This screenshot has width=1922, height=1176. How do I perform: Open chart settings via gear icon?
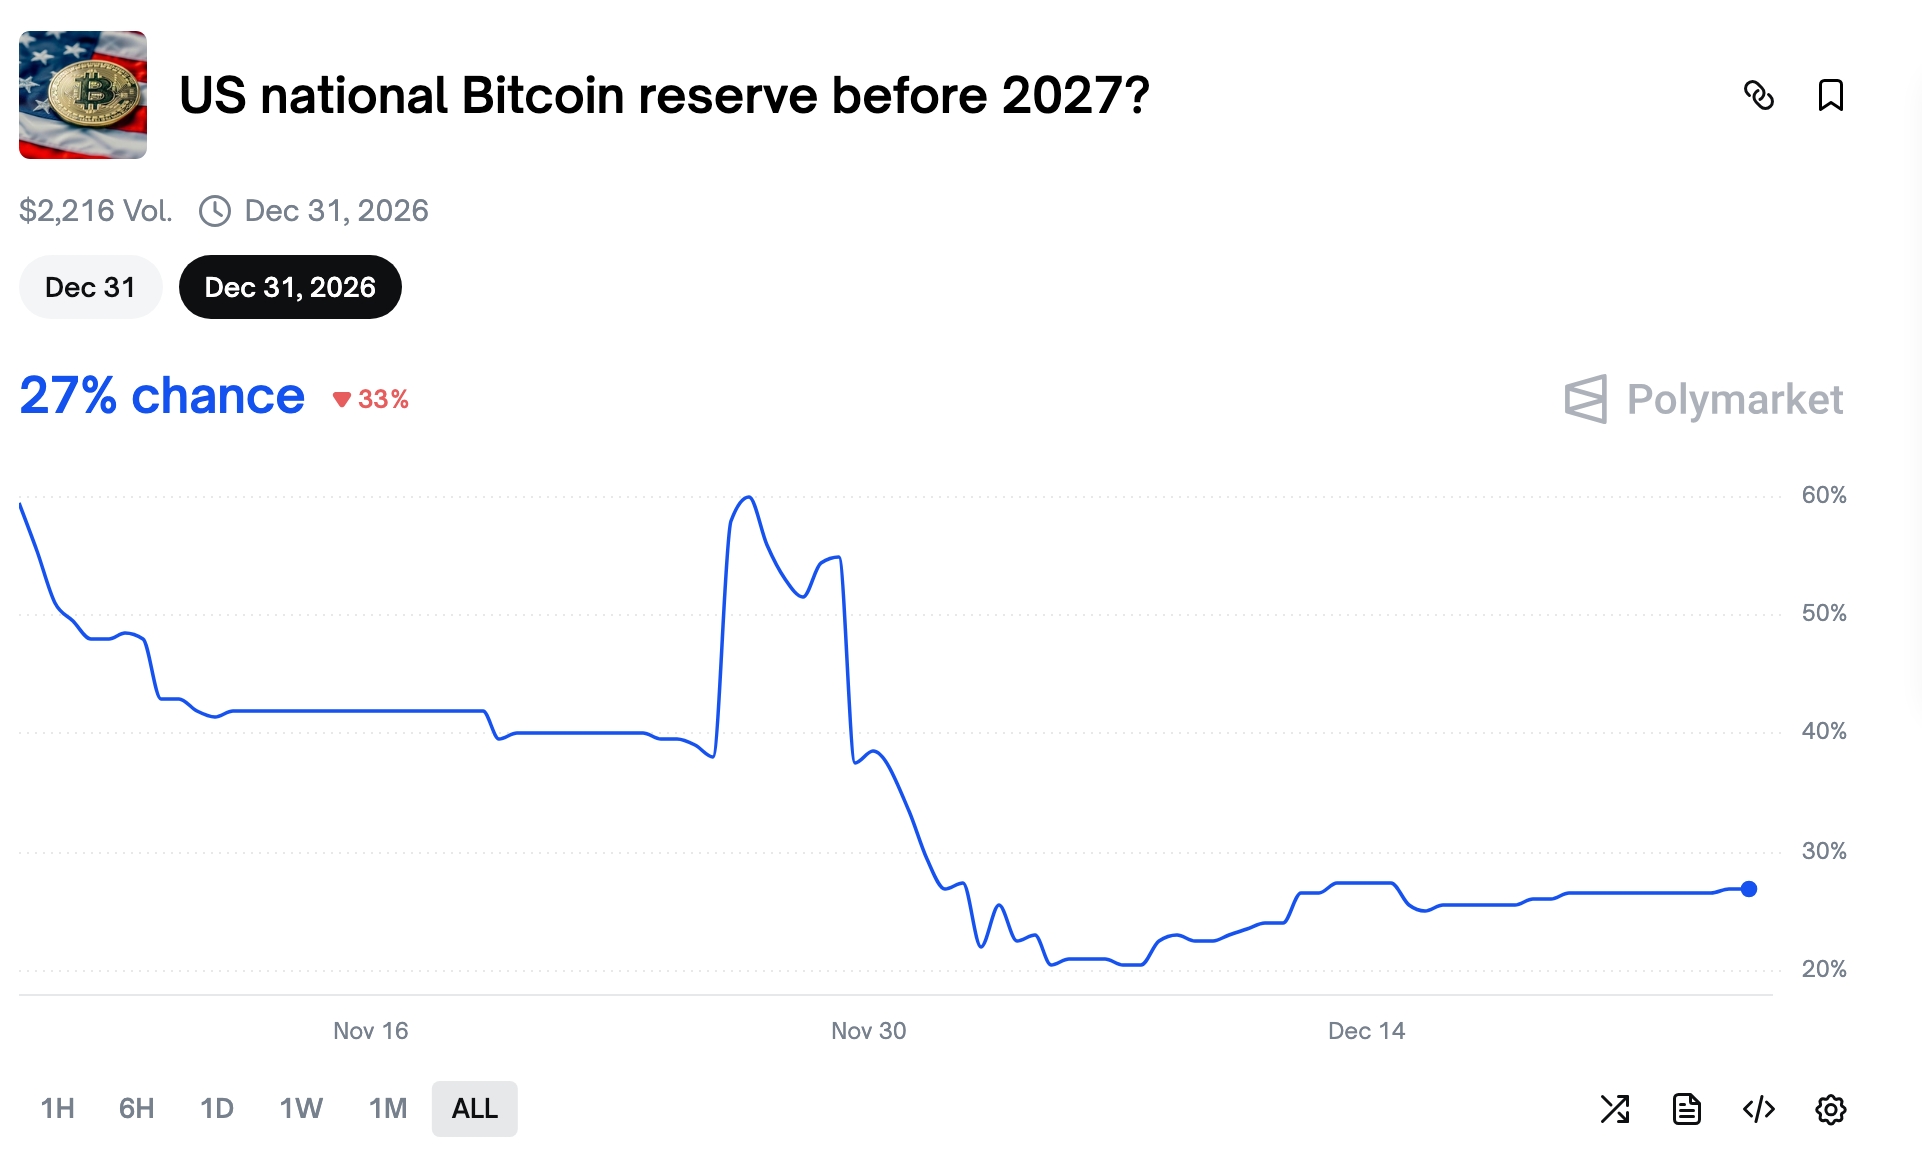(x=1833, y=1109)
